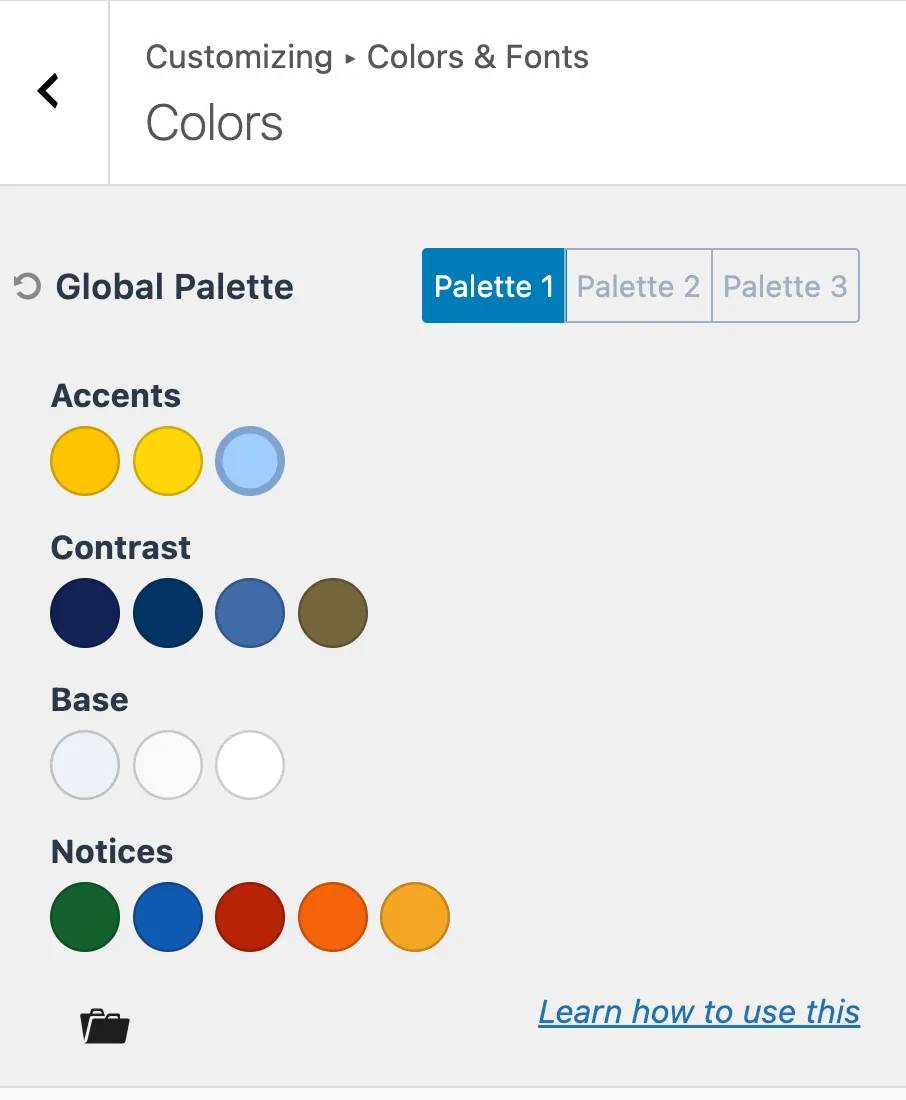Edit the pale blue Base swatch
The image size is (906, 1100).
point(85,765)
